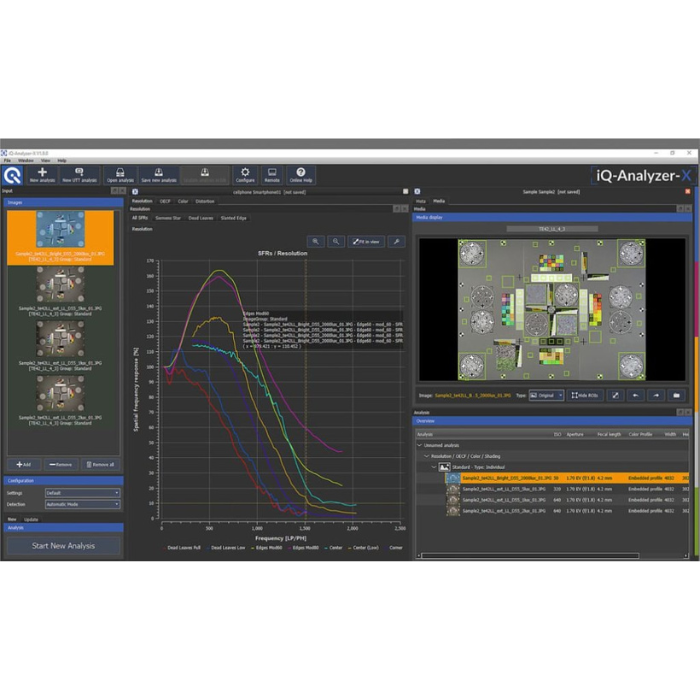
Task: Close the Resolution panel
Action: click(404, 209)
